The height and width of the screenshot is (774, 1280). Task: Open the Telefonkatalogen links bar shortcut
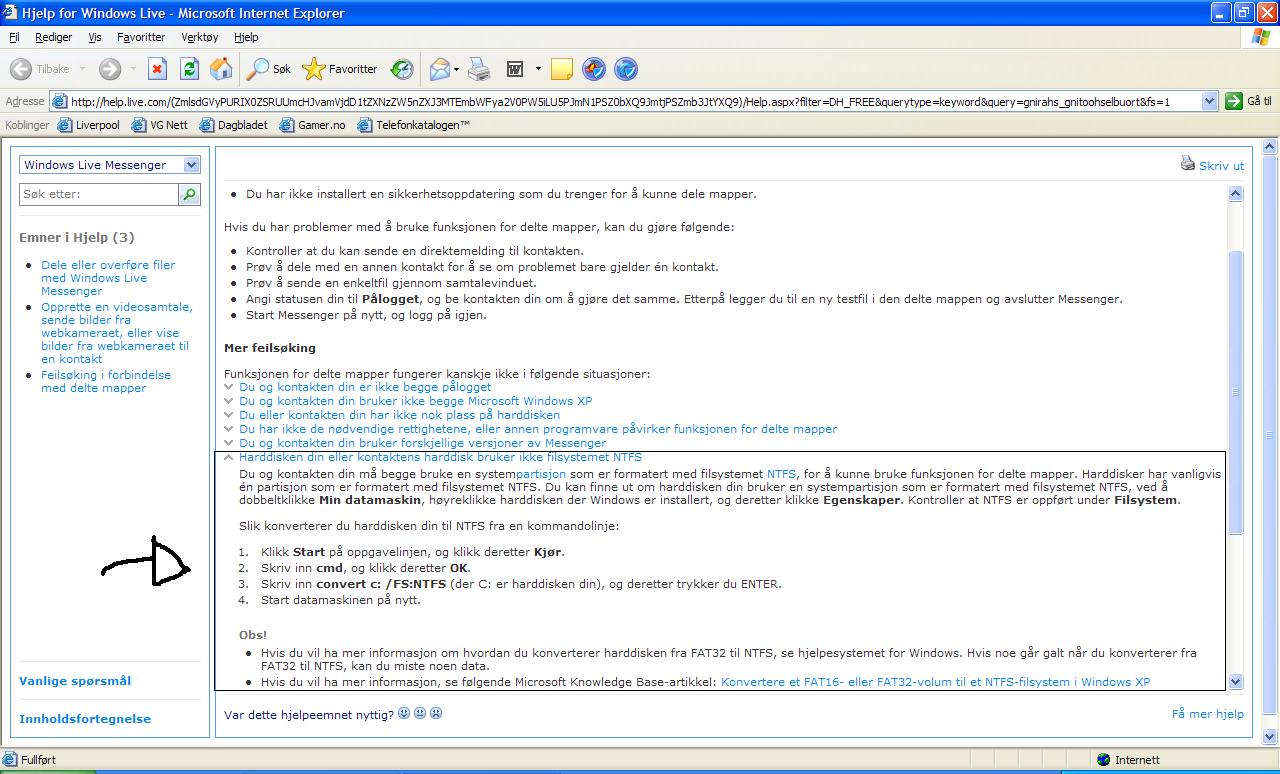[x=414, y=125]
